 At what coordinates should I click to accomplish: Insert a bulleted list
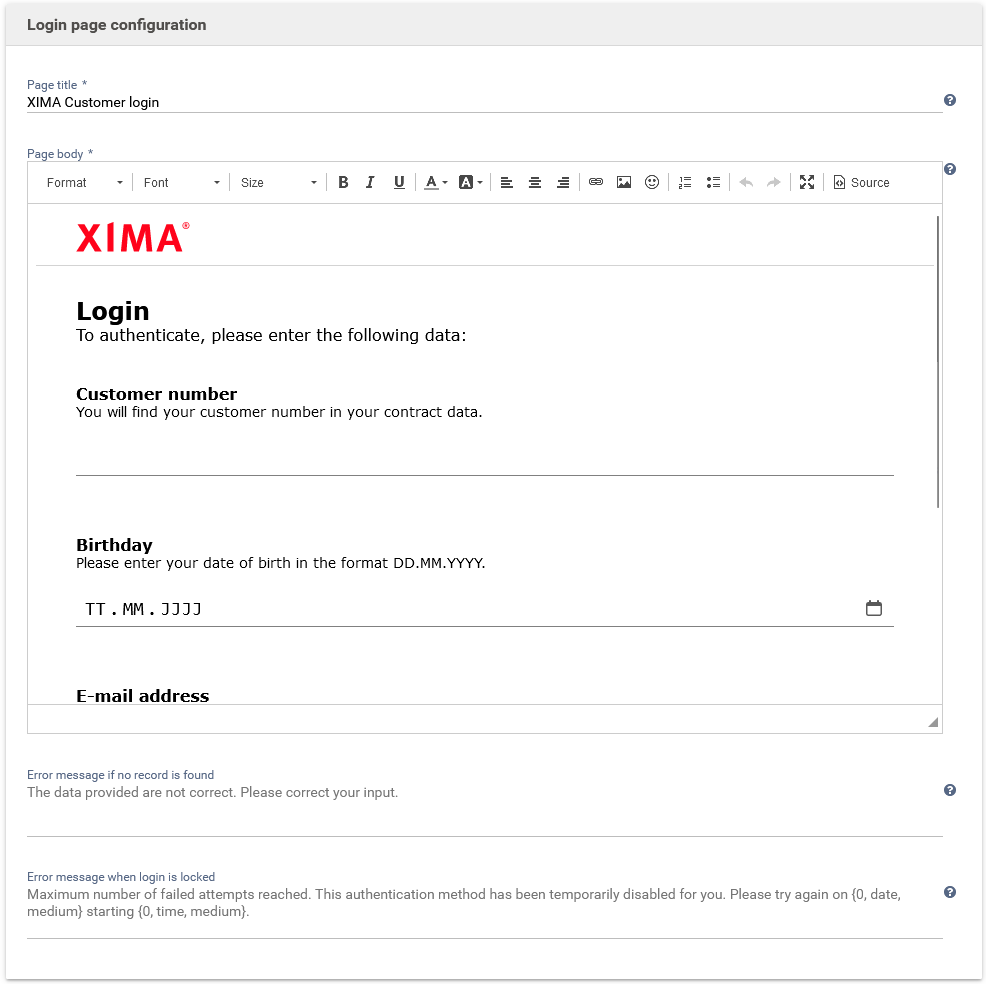tap(713, 183)
